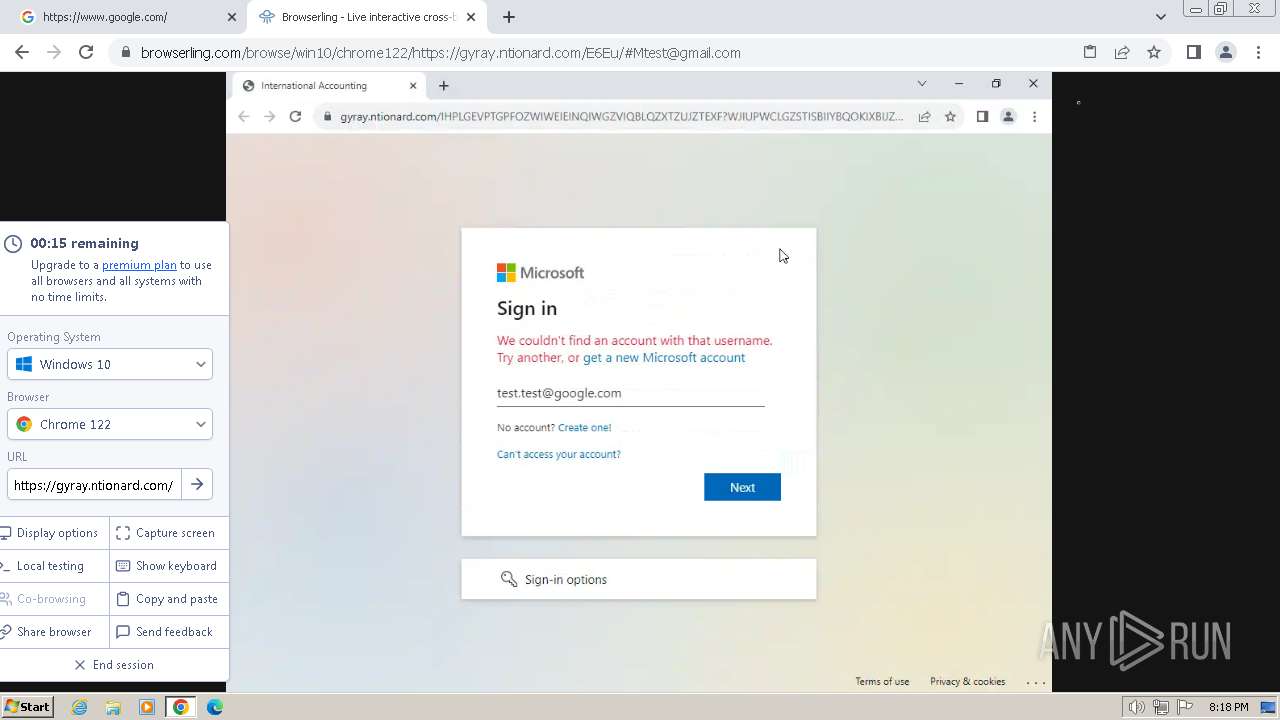The height and width of the screenshot is (720, 1280).
Task: Open the premium plan link
Action: point(139,265)
